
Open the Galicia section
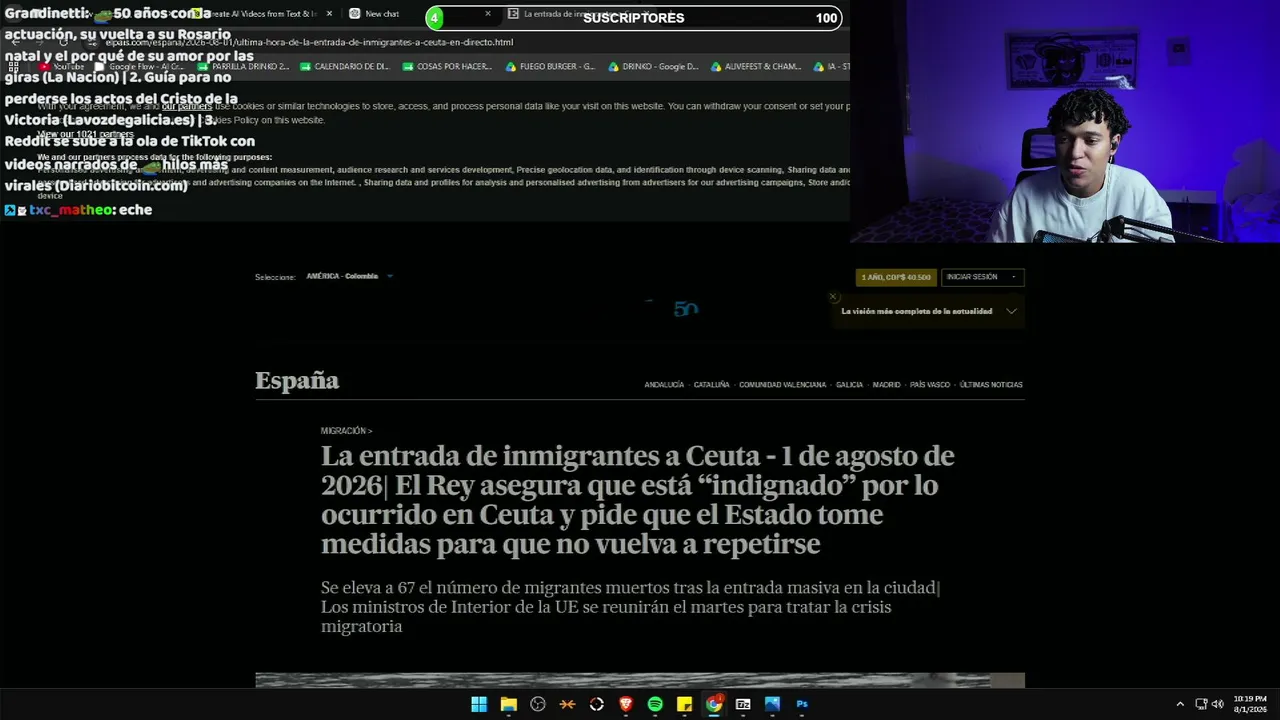[849, 385]
